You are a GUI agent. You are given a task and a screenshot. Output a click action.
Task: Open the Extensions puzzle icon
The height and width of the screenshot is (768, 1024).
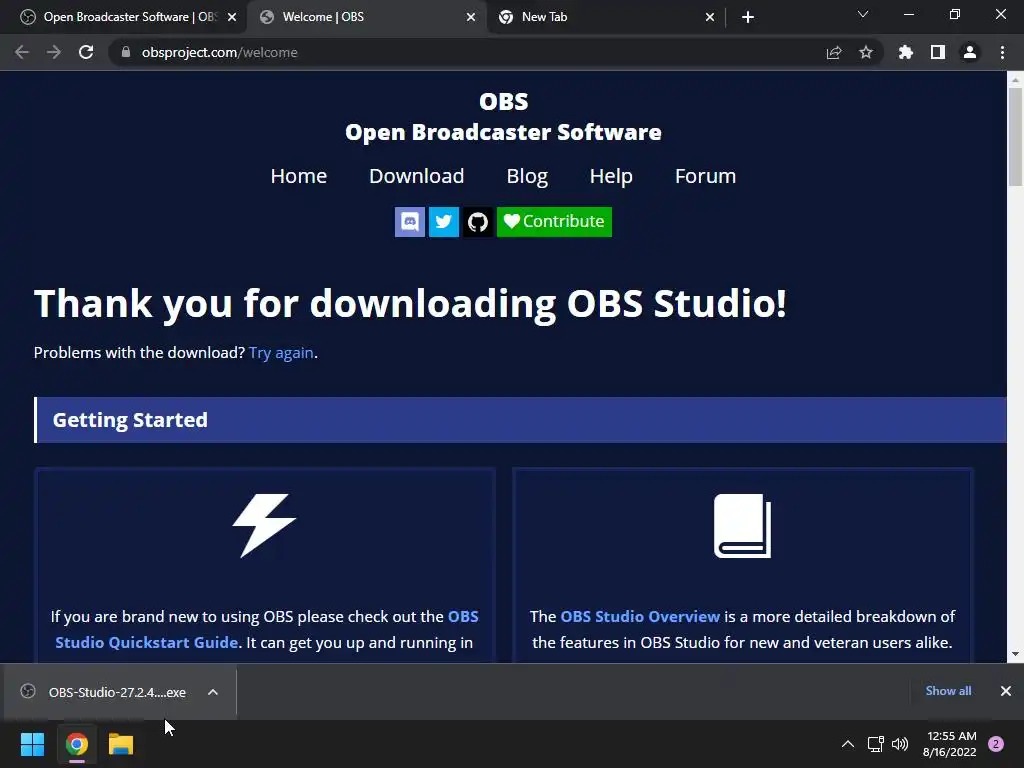pyautogui.click(x=906, y=52)
